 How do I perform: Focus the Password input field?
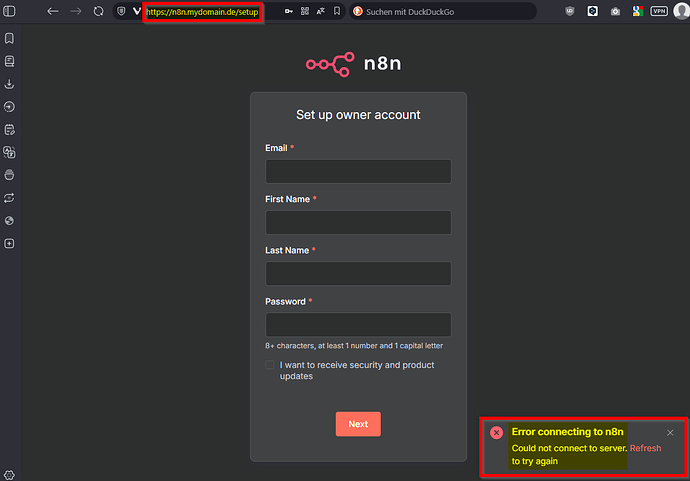tap(358, 325)
